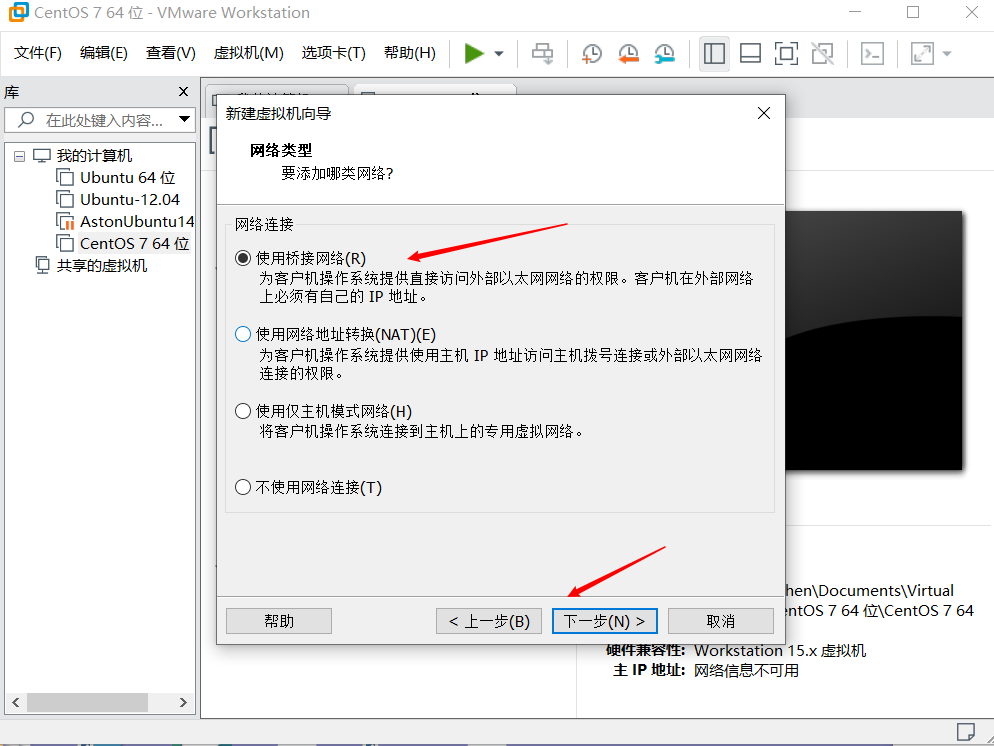This screenshot has height=746, width=994.
Task: Click the CentOS VM black screen preview
Action: pos(874,340)
